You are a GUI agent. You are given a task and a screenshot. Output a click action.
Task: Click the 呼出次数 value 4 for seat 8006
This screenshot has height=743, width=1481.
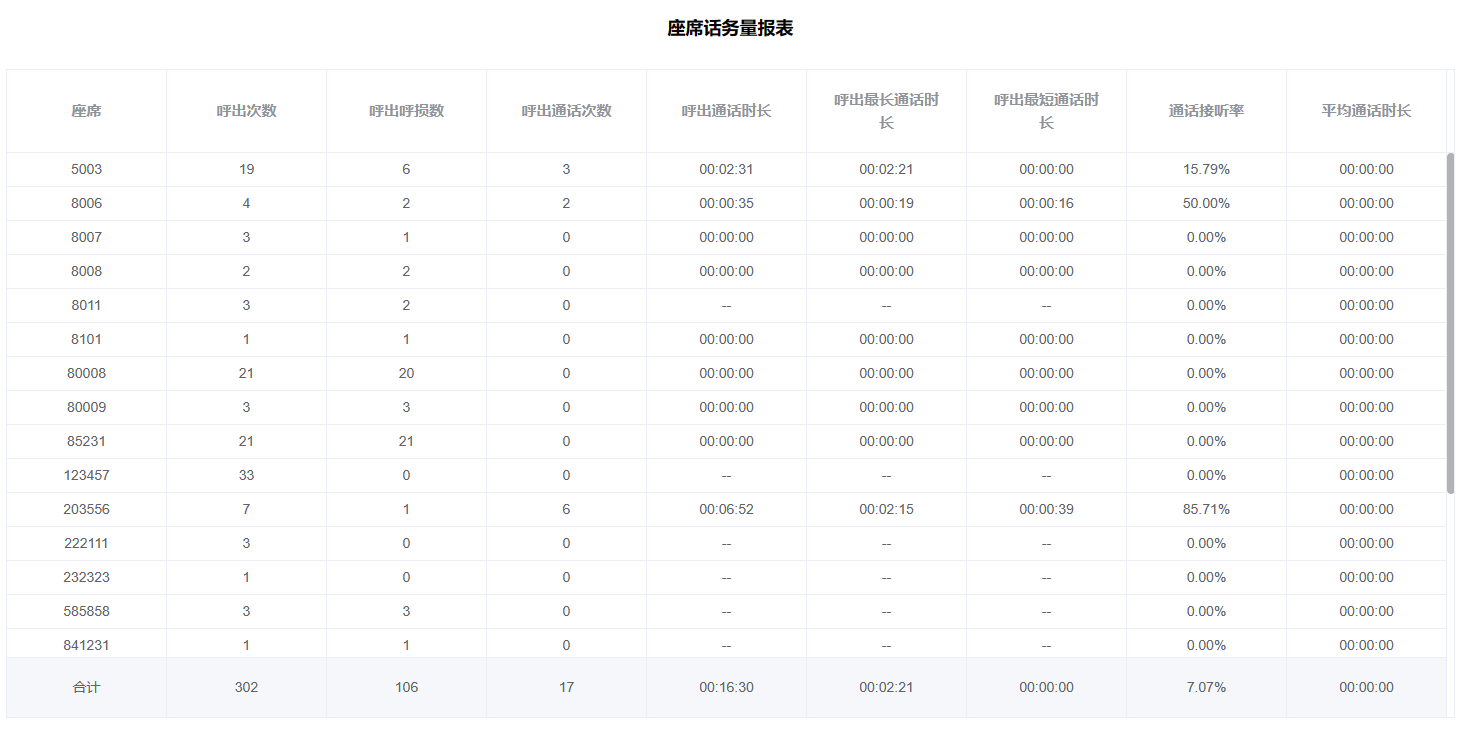click(x=246, y=204)
